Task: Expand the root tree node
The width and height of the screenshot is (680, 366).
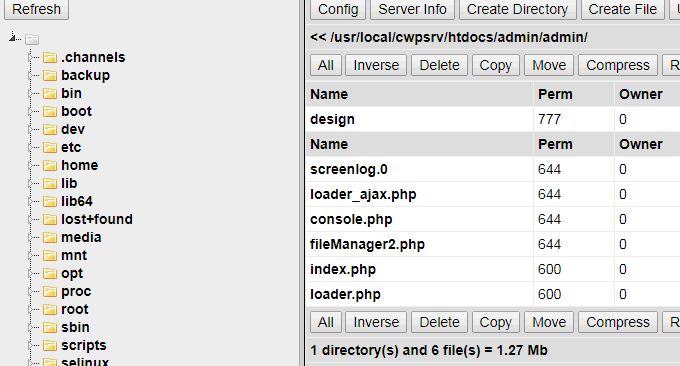Action: coord(30,309)
